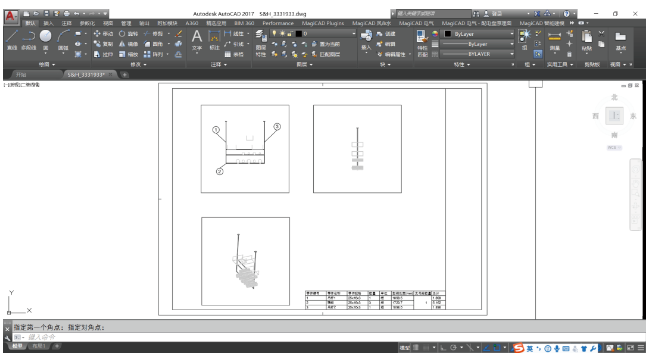
Task: Toggle layer on/off lightbulb icon
Action: 274,33
